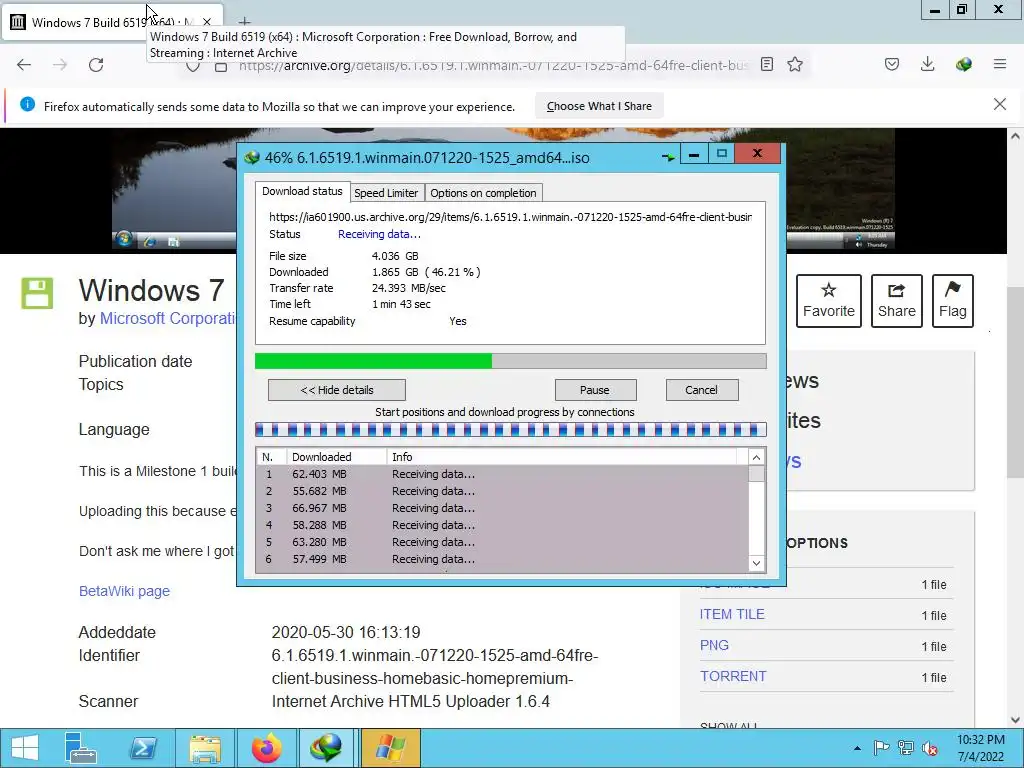Open Microsoft Corporation author link
This screenshot has height=768, width=1024.
pyautogui.click(x=167, y=319)
